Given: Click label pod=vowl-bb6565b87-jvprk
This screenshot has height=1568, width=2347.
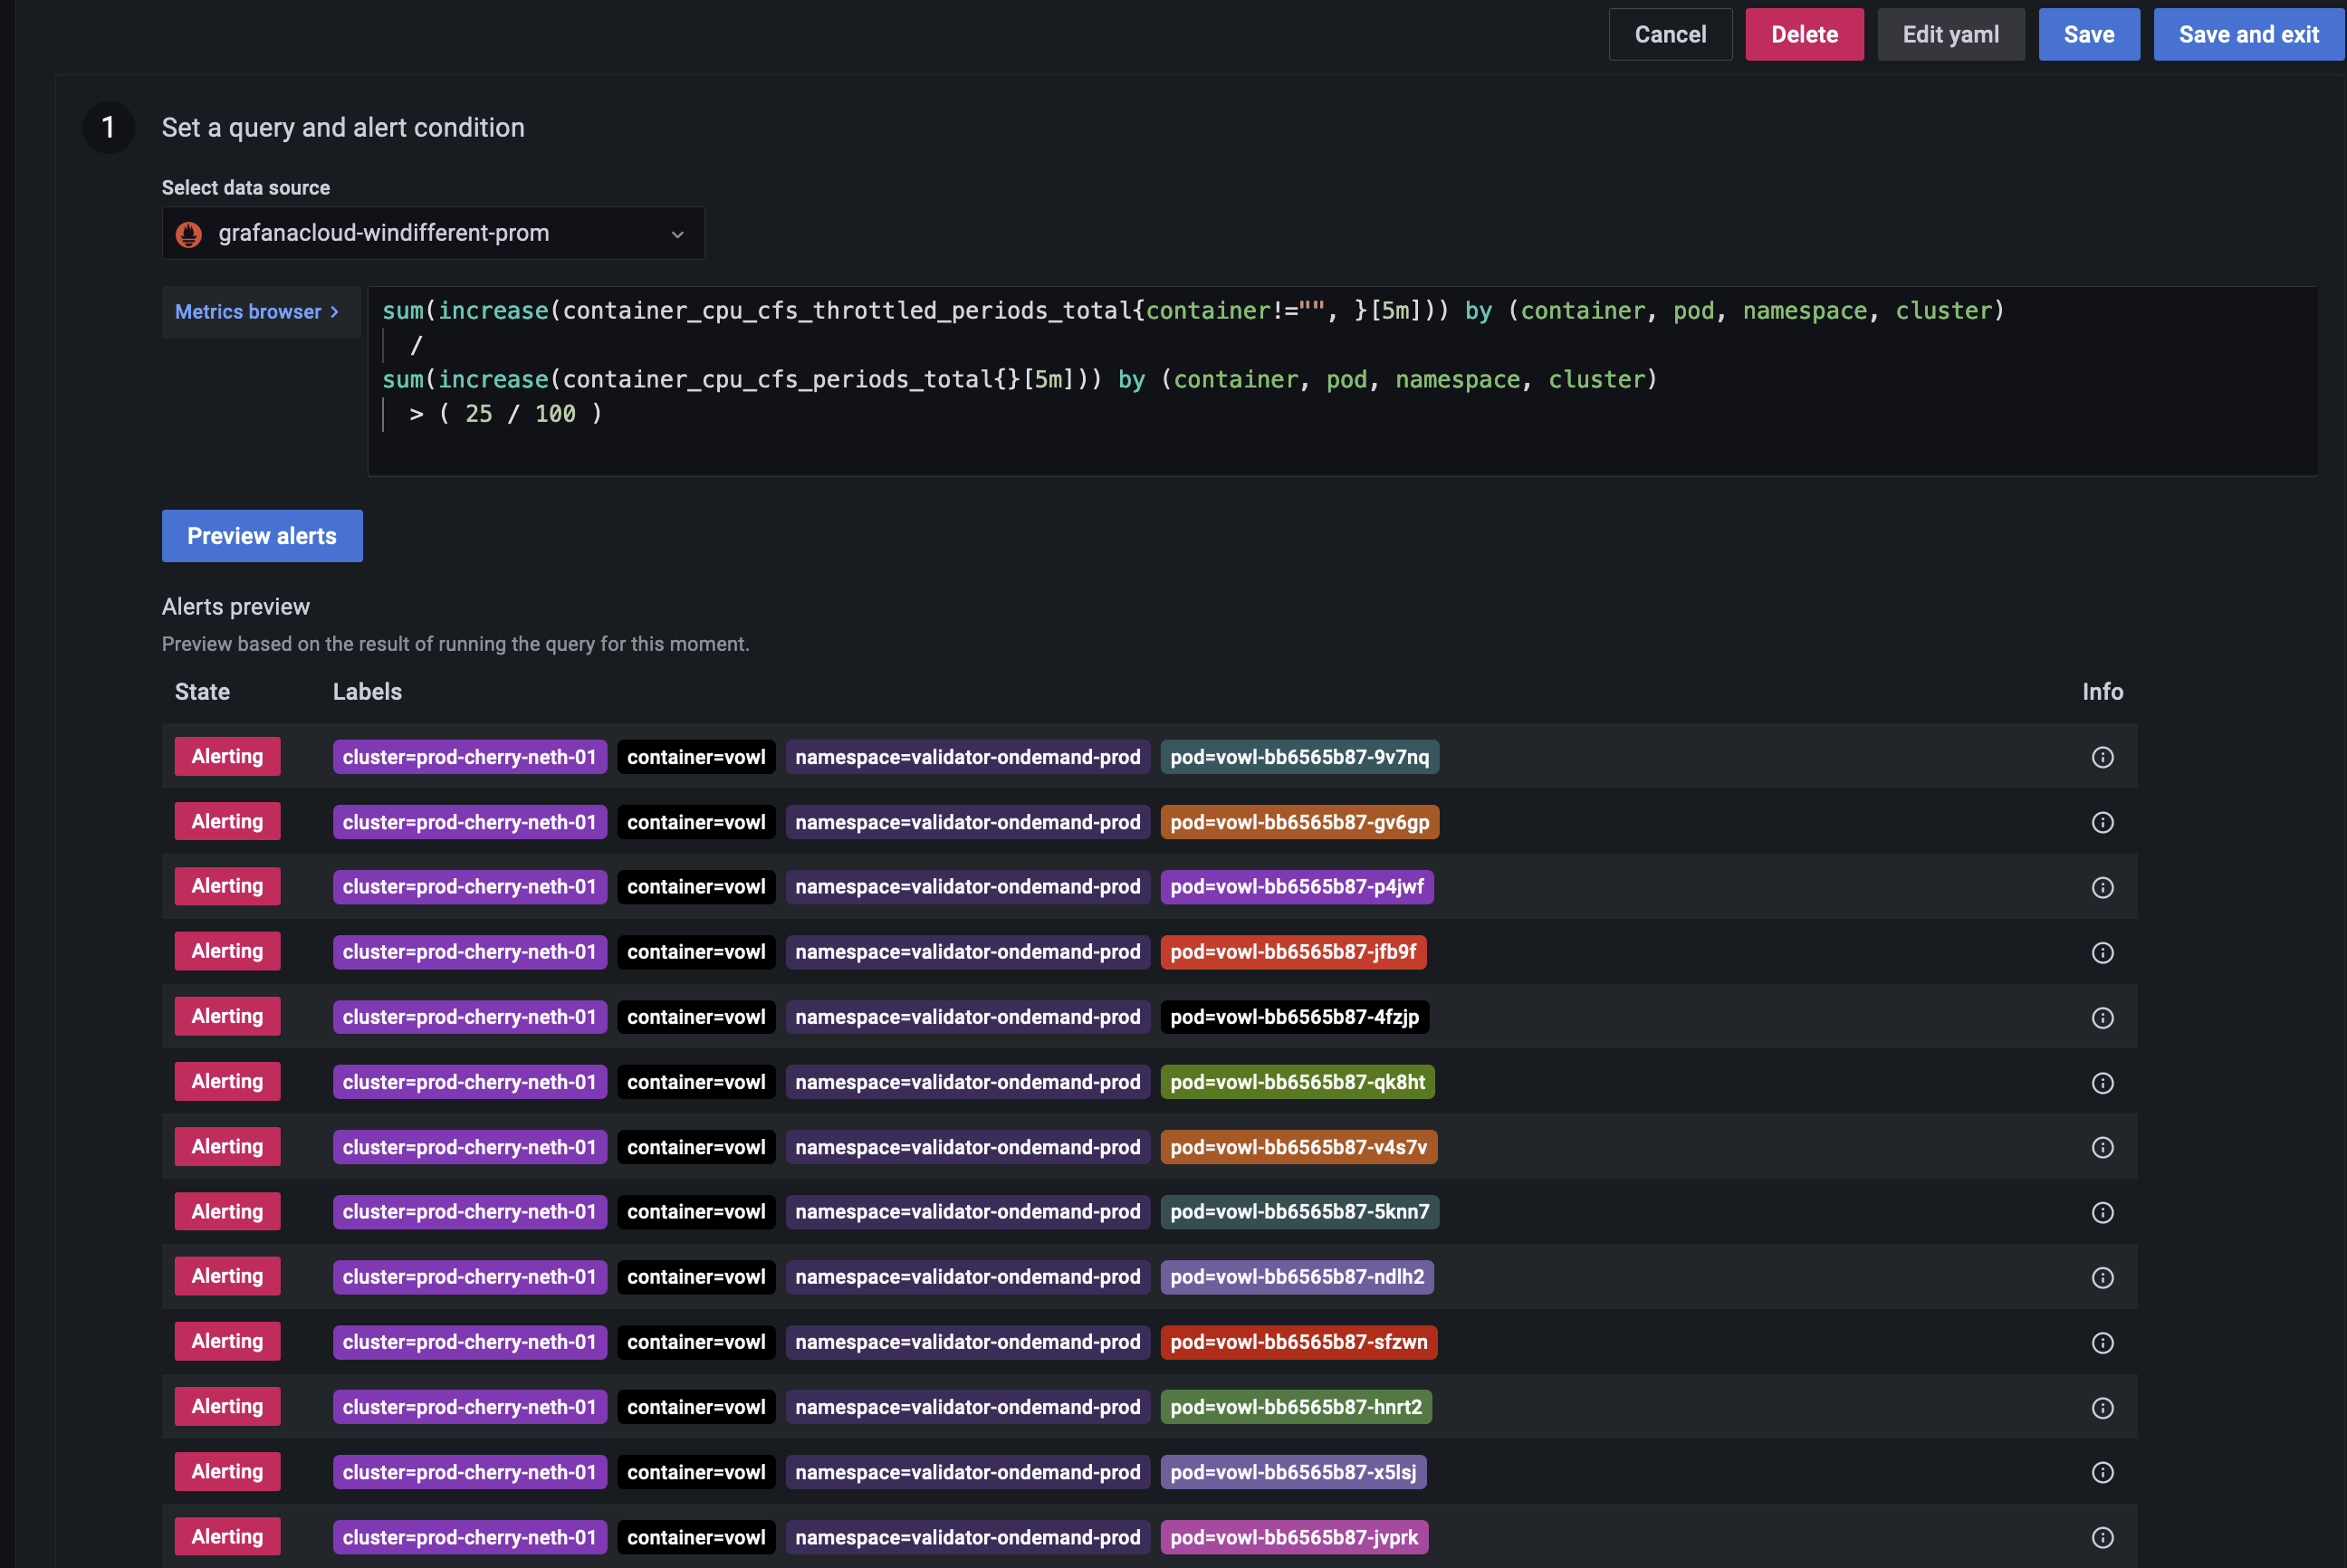Looking at the screenshot, I should (1294, 1537).
